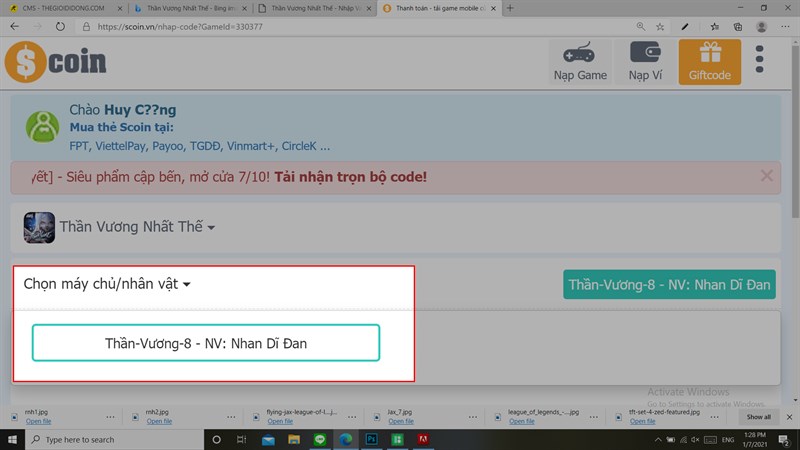Open the Favorites list icon
The width and height of the screenshot is (800, 450).
(715, 27)
